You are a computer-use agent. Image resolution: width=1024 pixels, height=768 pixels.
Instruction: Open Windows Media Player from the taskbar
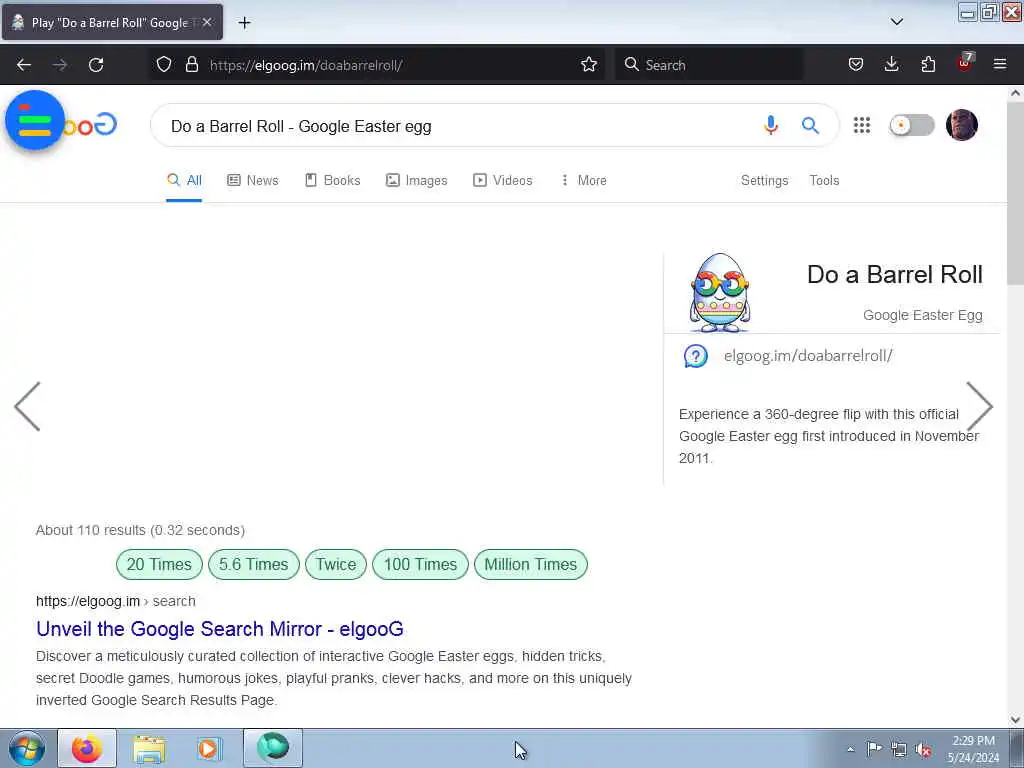209,748
